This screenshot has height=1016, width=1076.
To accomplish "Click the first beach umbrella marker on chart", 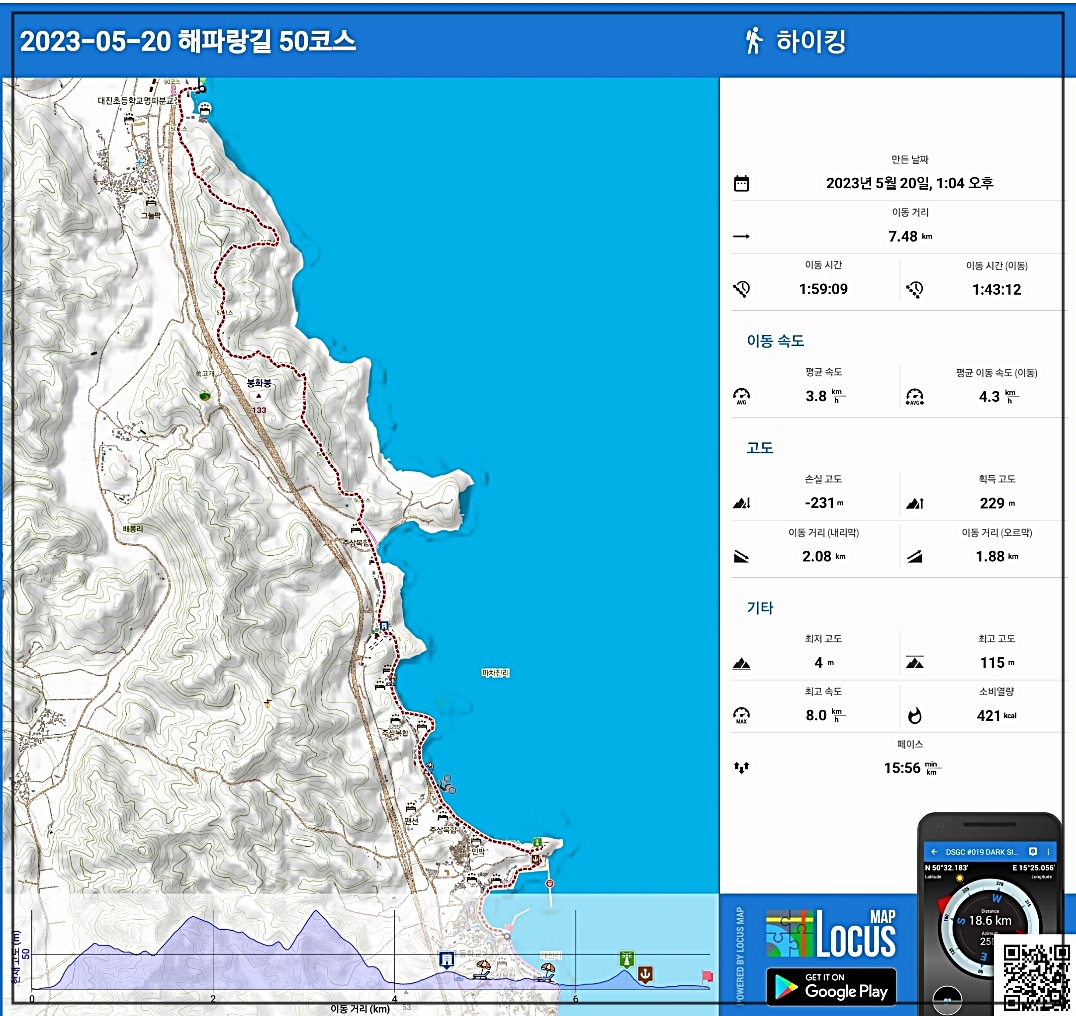I will pos(482,969).
